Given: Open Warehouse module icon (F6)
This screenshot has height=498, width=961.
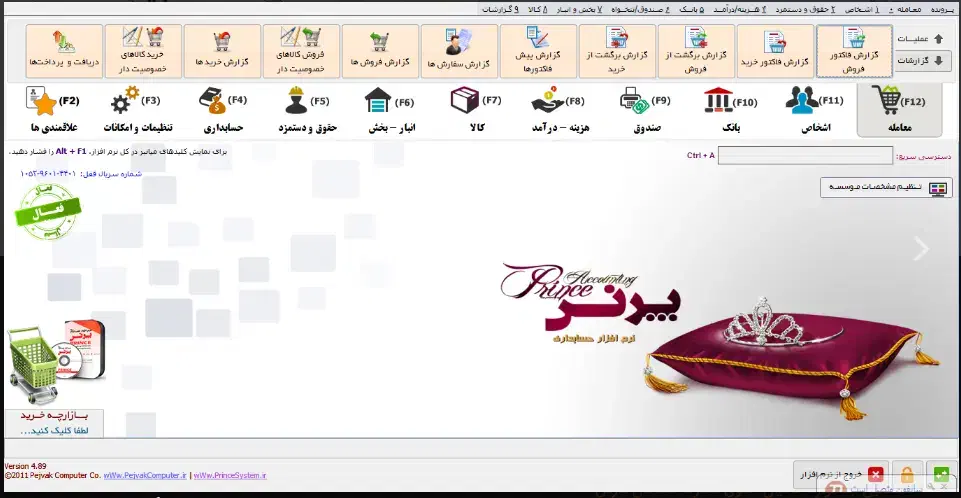Looking at the screenshot, I should point(377,103).
